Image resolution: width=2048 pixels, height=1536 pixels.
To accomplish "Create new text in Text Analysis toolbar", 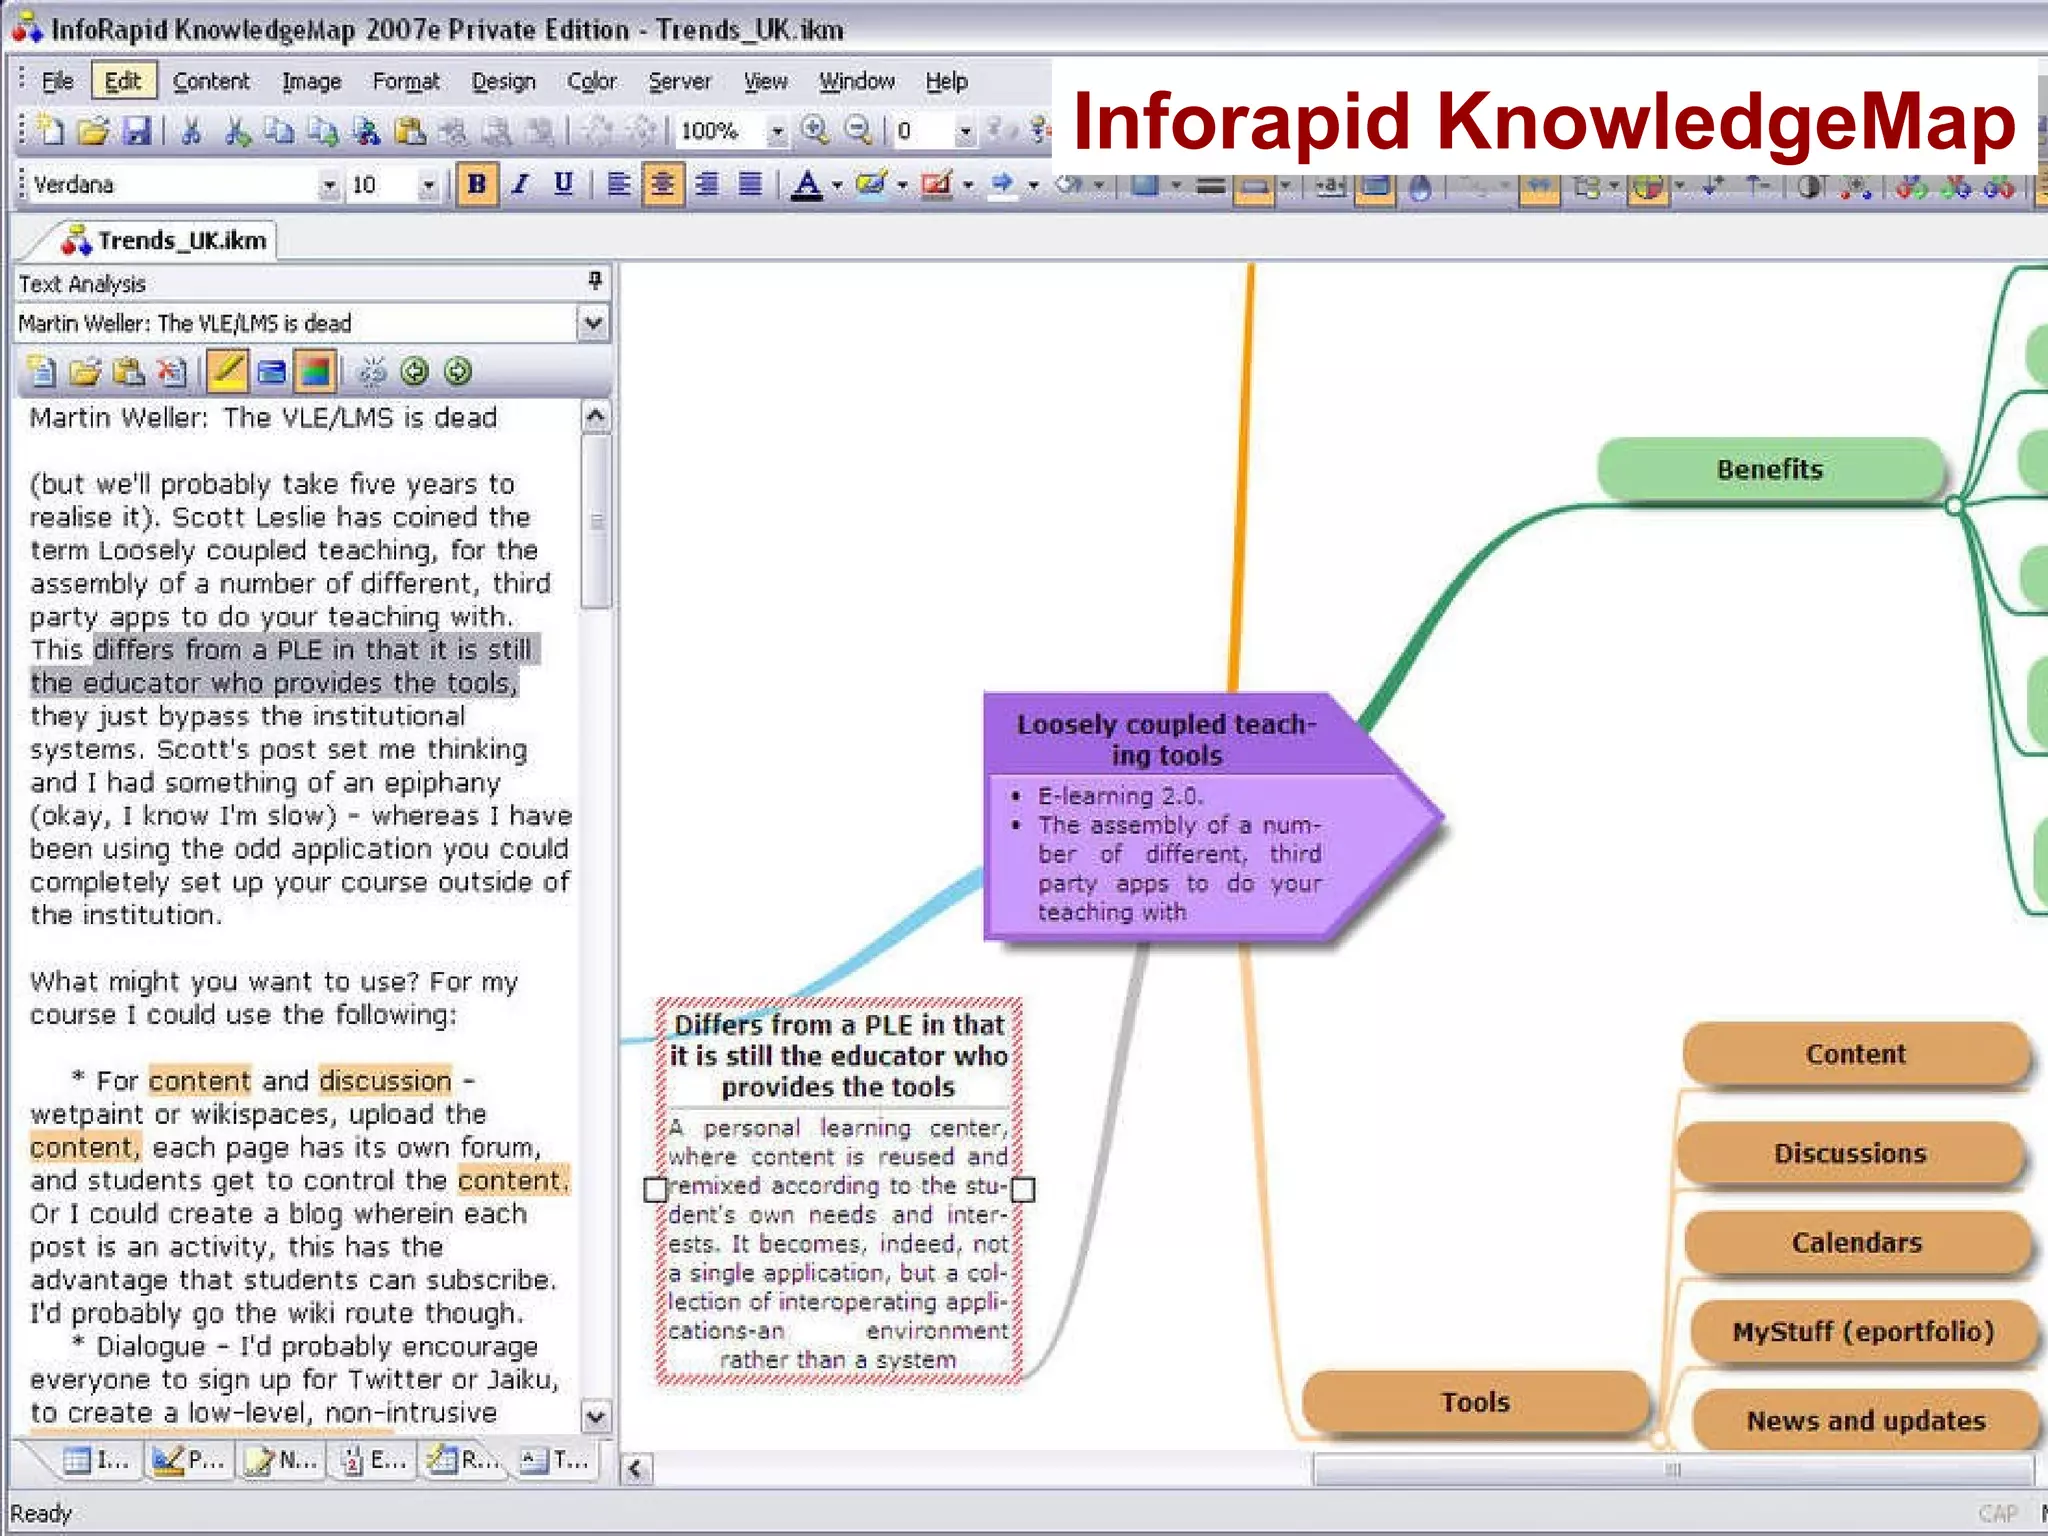I will [x=42, y=372].
